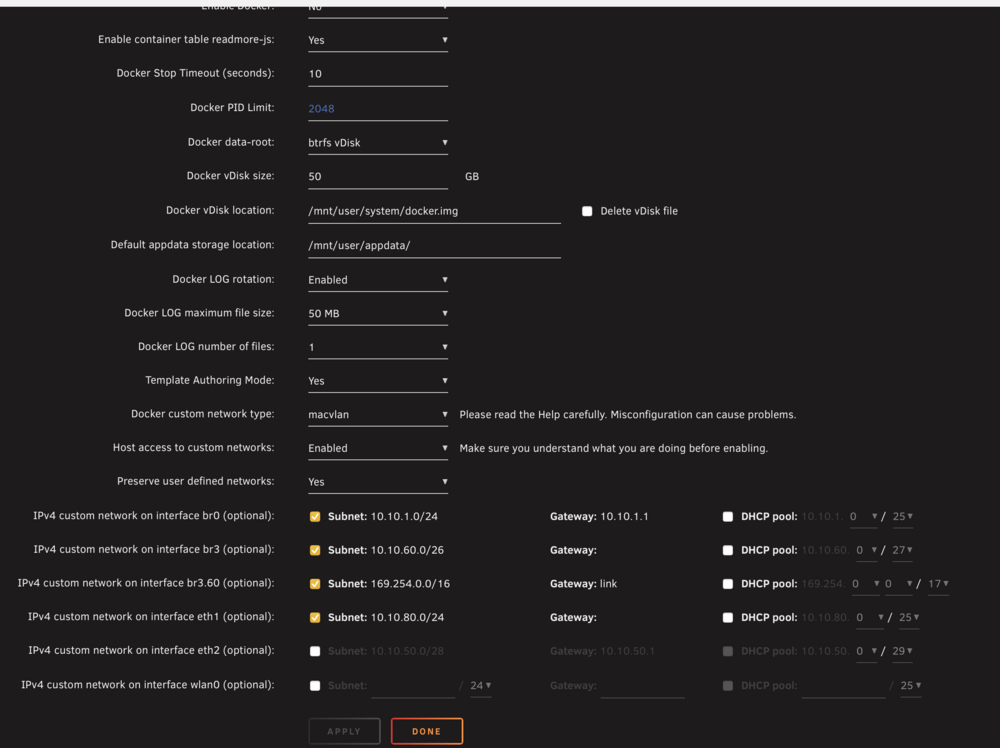1000x748 pixels.
Task: Open Docker LOG number of files dropdown
Action: pyautogui.click(x=378, y=348)
